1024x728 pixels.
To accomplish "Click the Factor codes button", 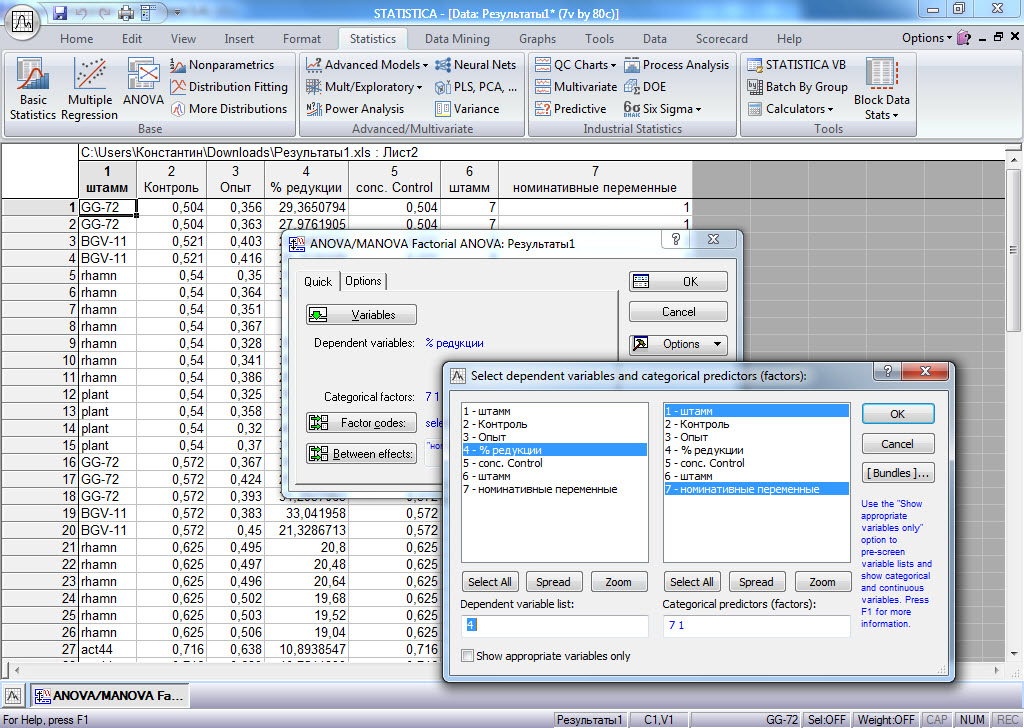I will (361, 422).
